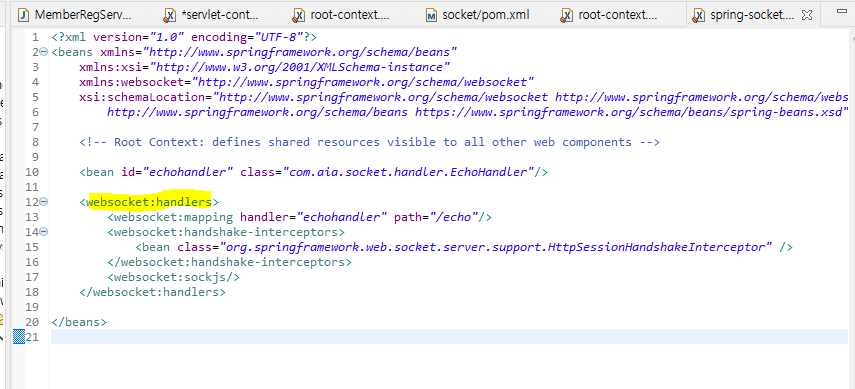Click line number 8 in the gutter
855x389 pixels.
point(35,142)
